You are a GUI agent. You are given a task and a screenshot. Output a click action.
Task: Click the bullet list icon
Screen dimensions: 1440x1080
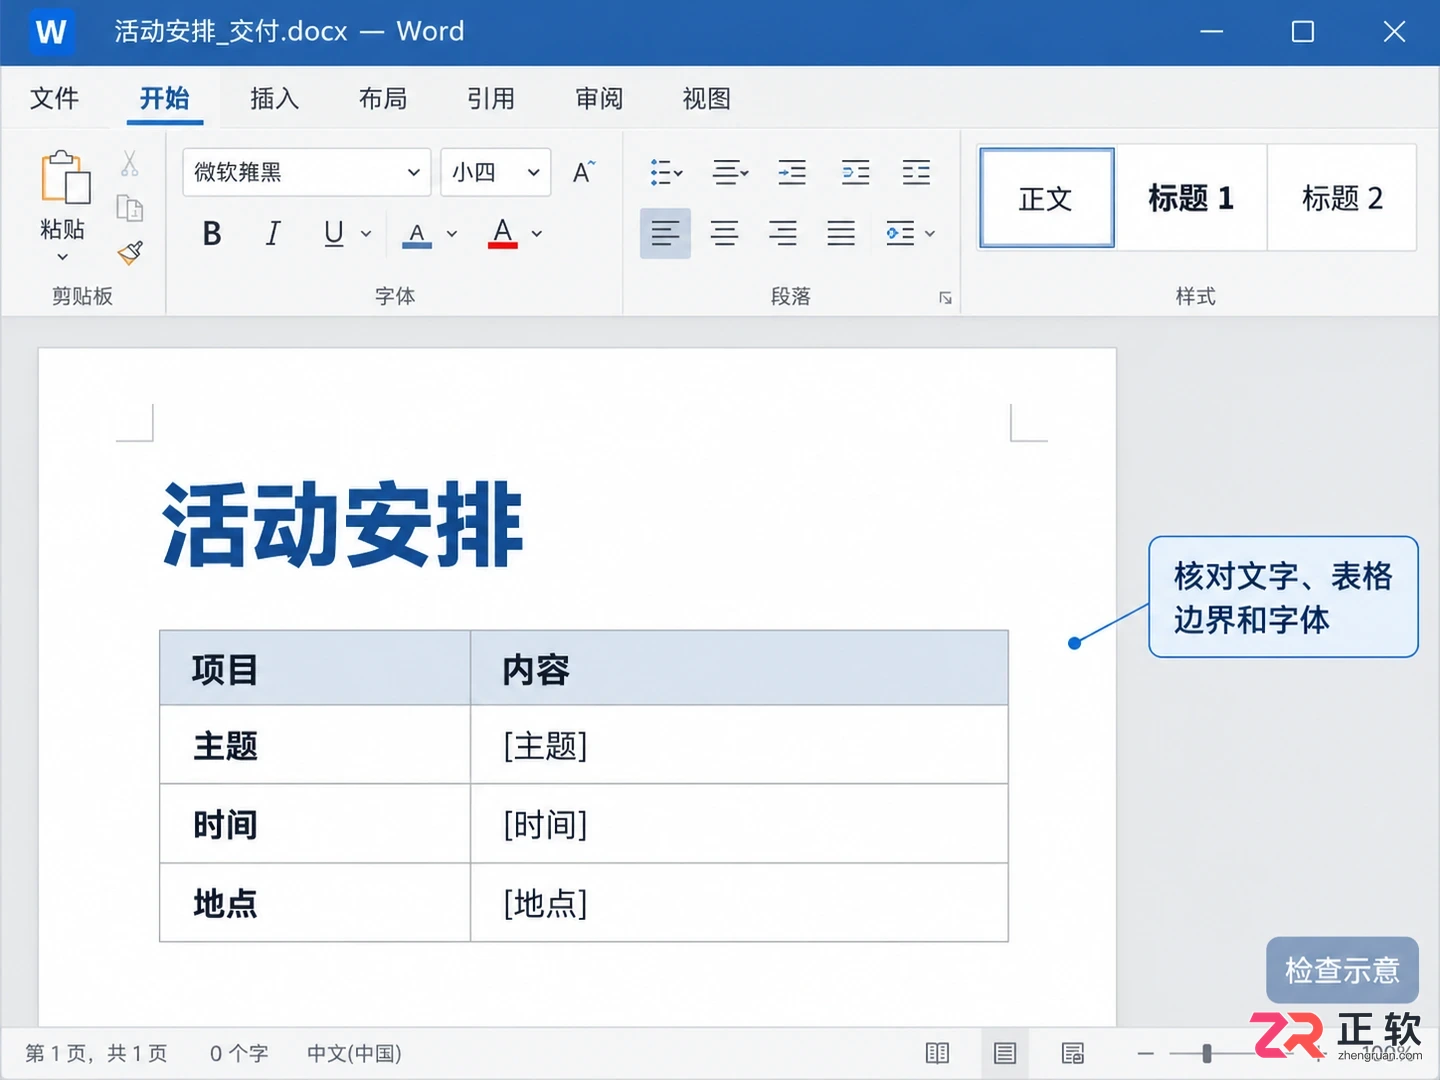[x=666, y=172]
